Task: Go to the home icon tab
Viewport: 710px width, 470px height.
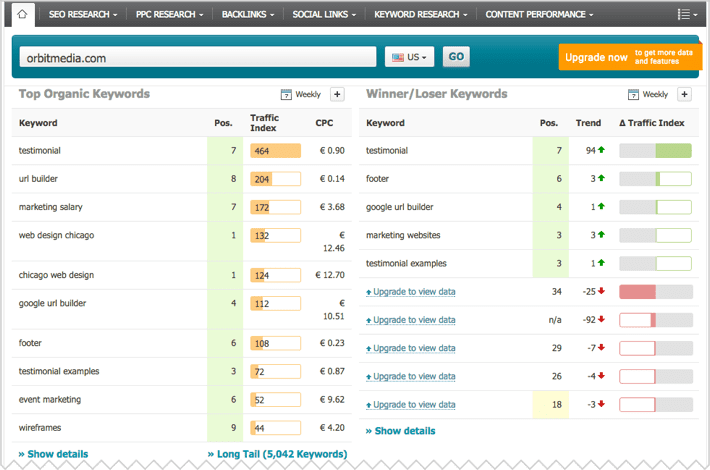Action: pyautogui.click(x=22, y=14)
